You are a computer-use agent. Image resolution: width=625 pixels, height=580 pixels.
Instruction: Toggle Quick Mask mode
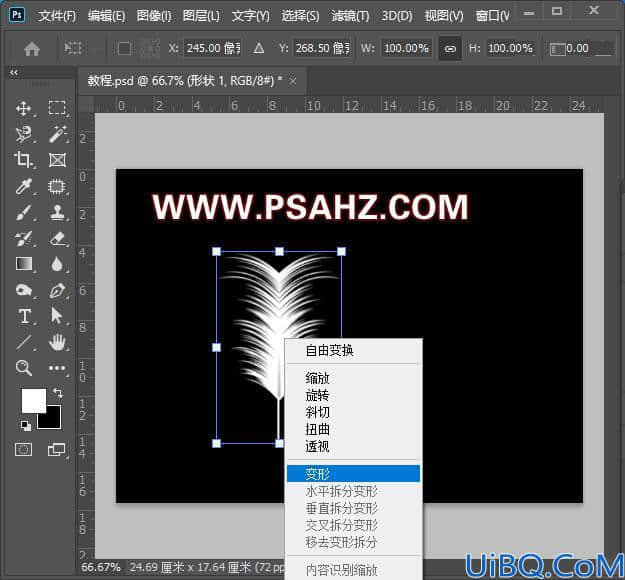tap(24, 450)
